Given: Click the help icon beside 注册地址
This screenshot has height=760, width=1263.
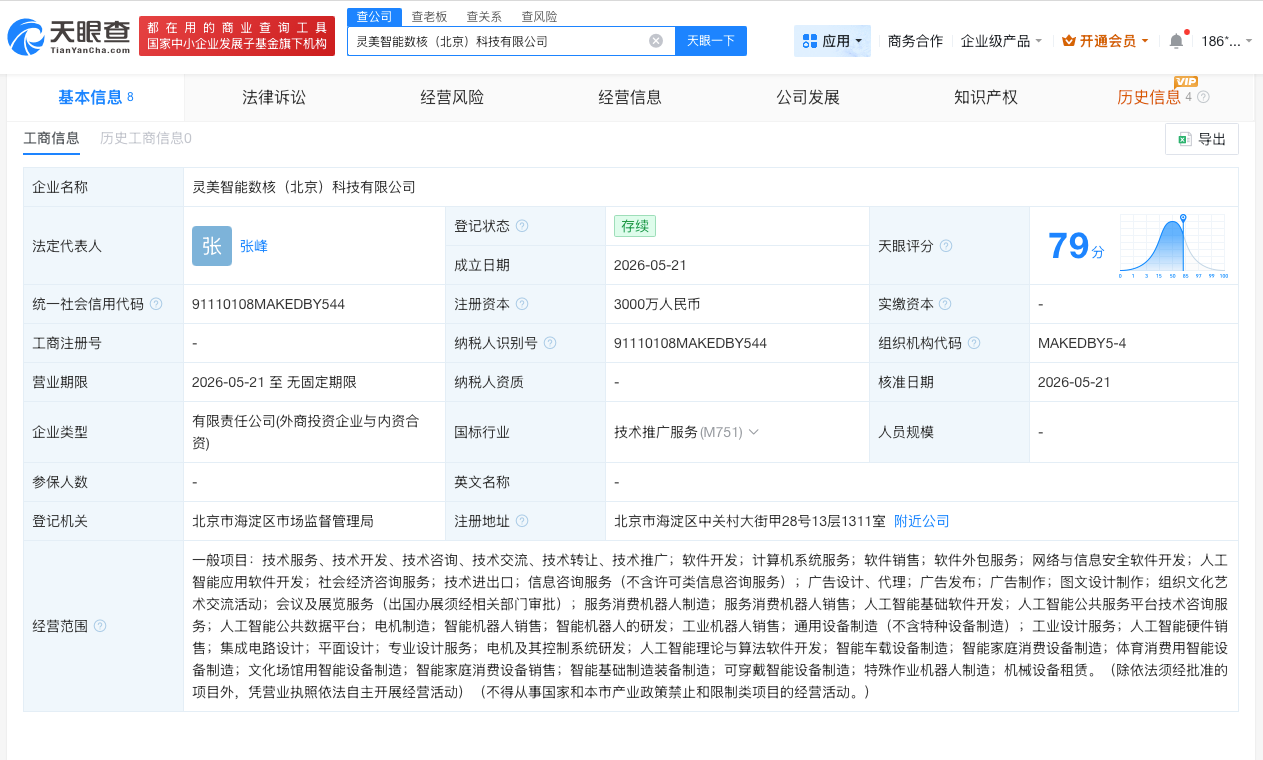Looking at the screenshot, I should tap(522, 521).
